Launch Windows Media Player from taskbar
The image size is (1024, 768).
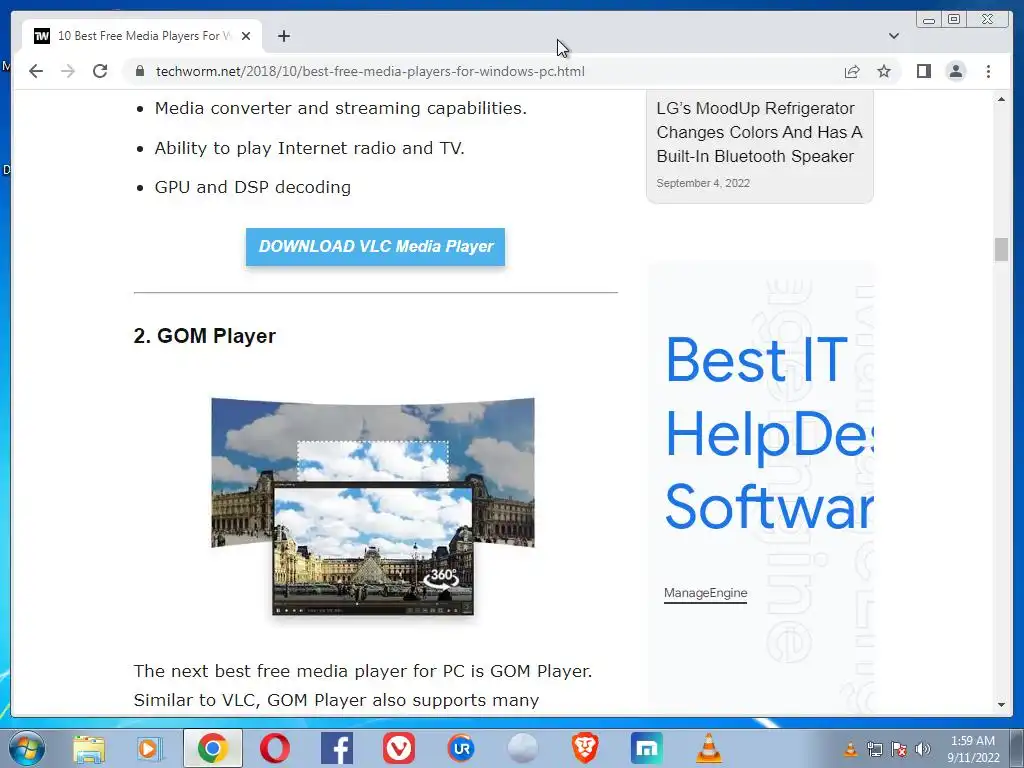pos(150,748)
